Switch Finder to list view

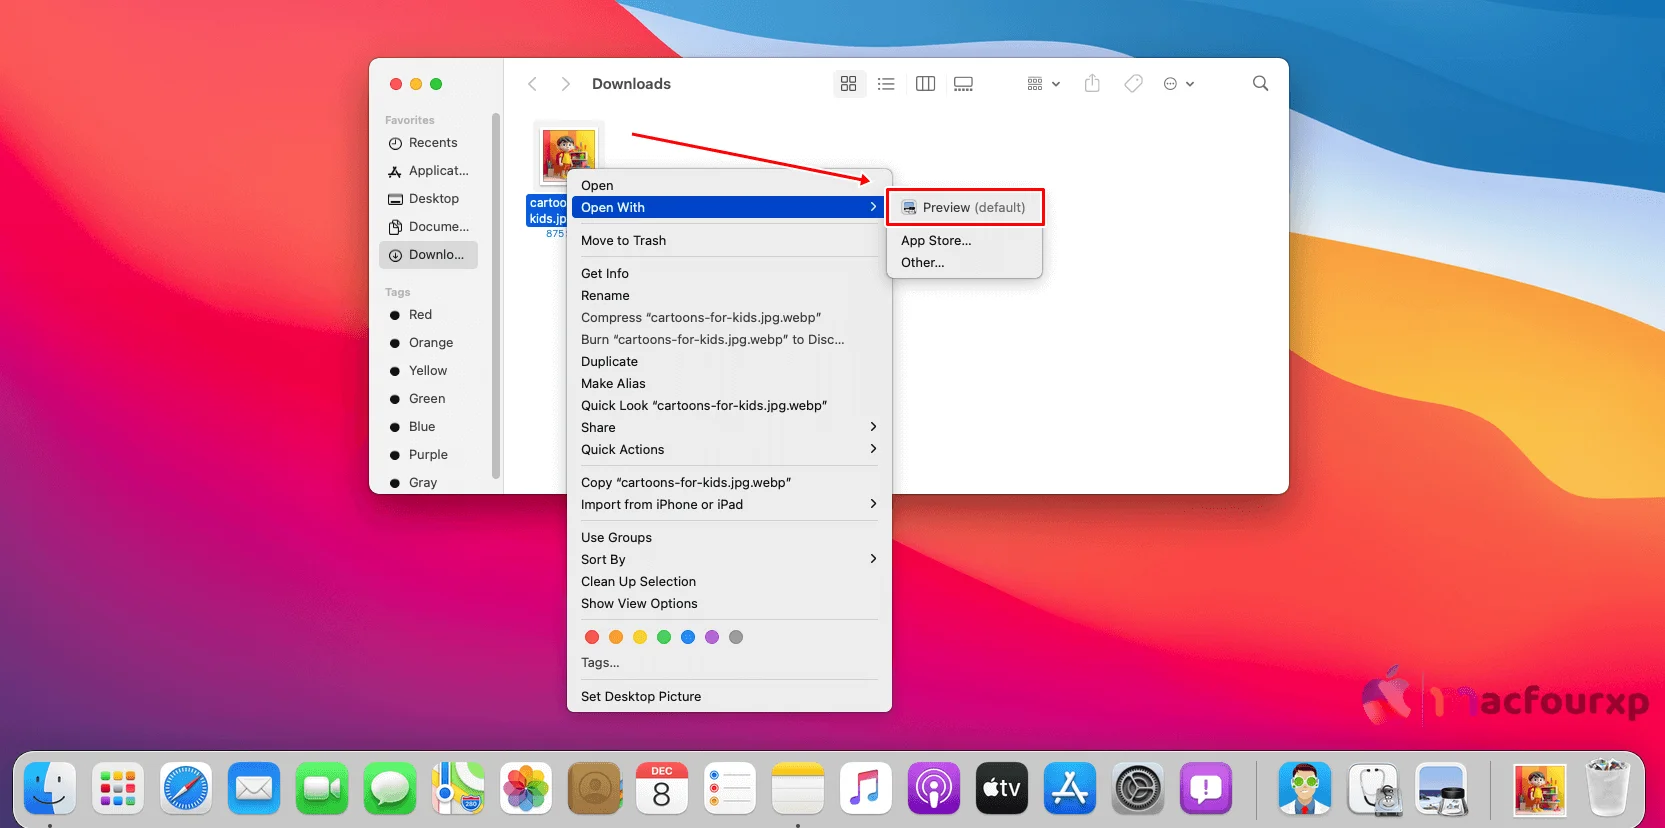pyautogui.click(x=886, y=84)
